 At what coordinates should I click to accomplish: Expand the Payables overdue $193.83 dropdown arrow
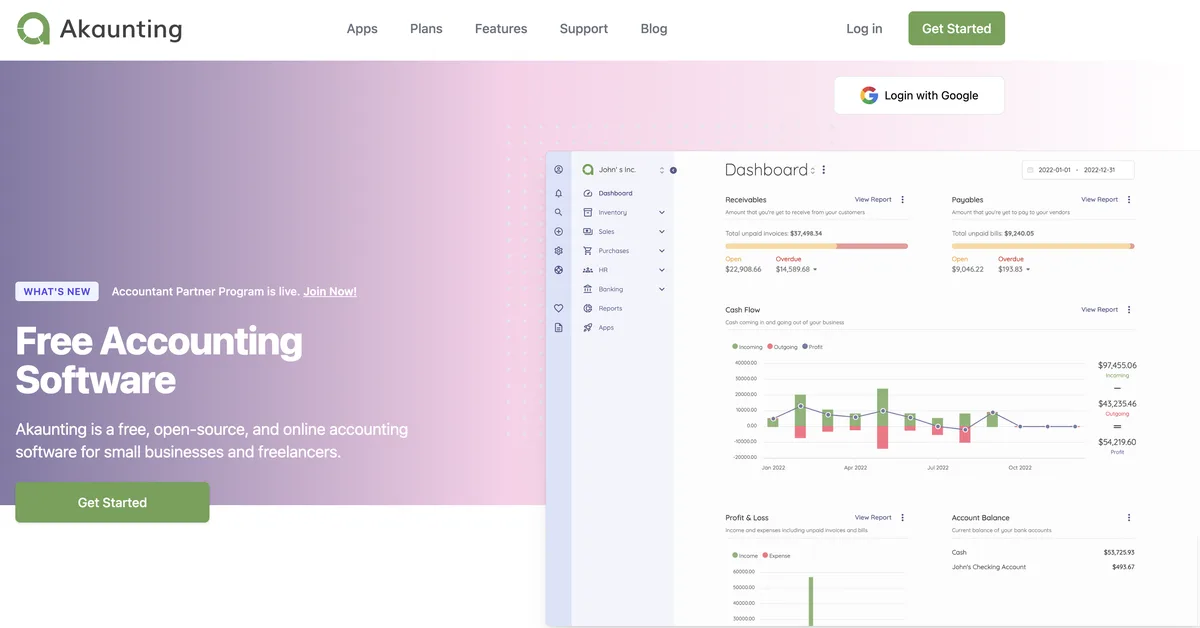[x=1028, y=270]
